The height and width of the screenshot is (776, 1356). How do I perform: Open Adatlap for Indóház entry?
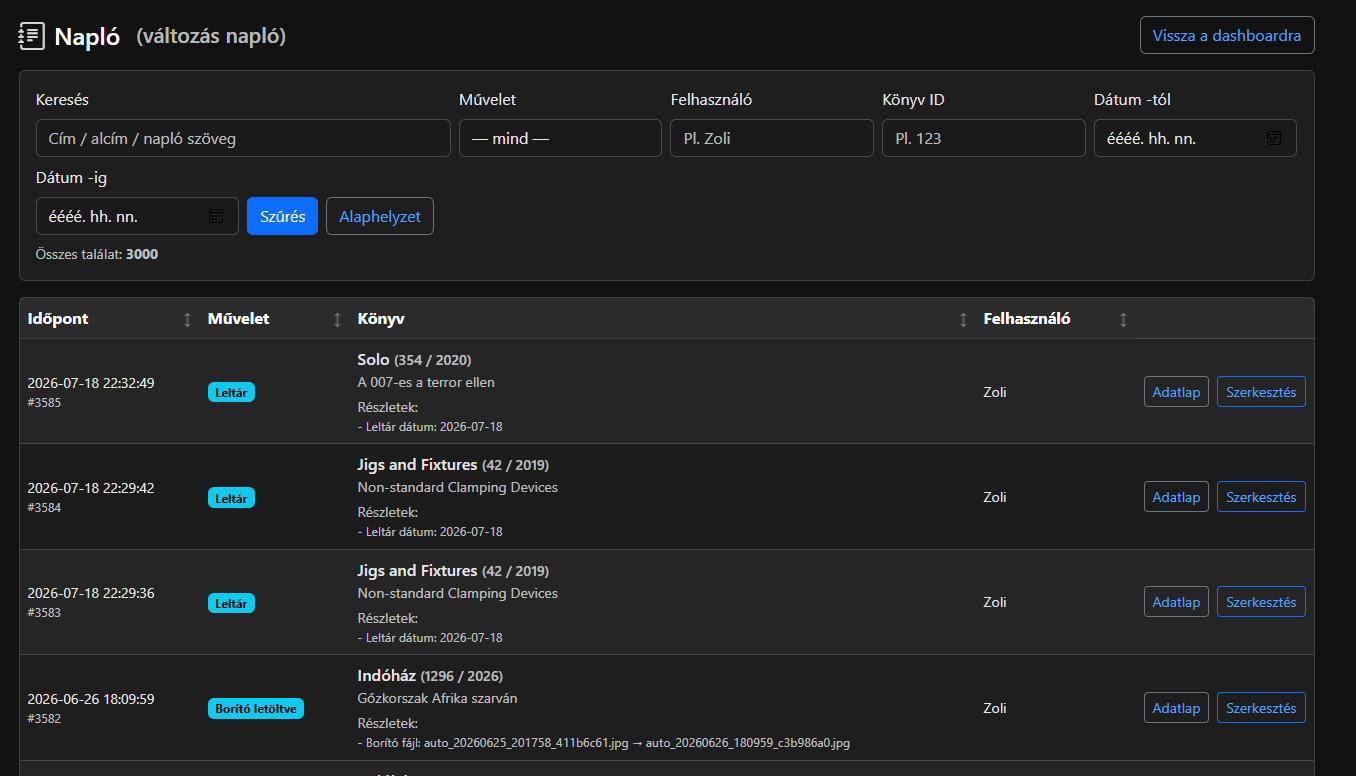pos(1176,708)
